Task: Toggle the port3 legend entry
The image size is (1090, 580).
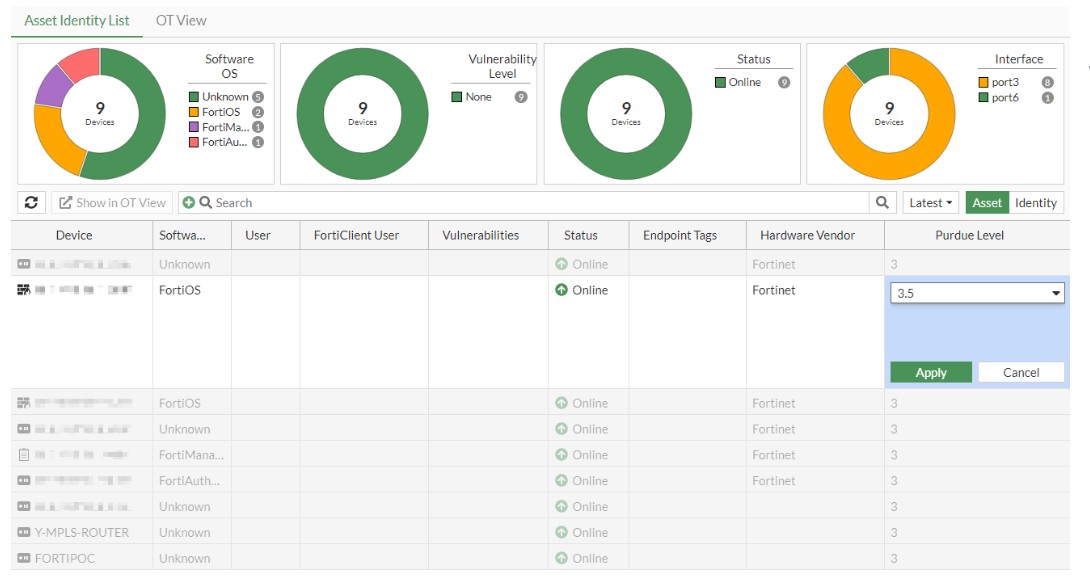Action: click(1004, 82)
